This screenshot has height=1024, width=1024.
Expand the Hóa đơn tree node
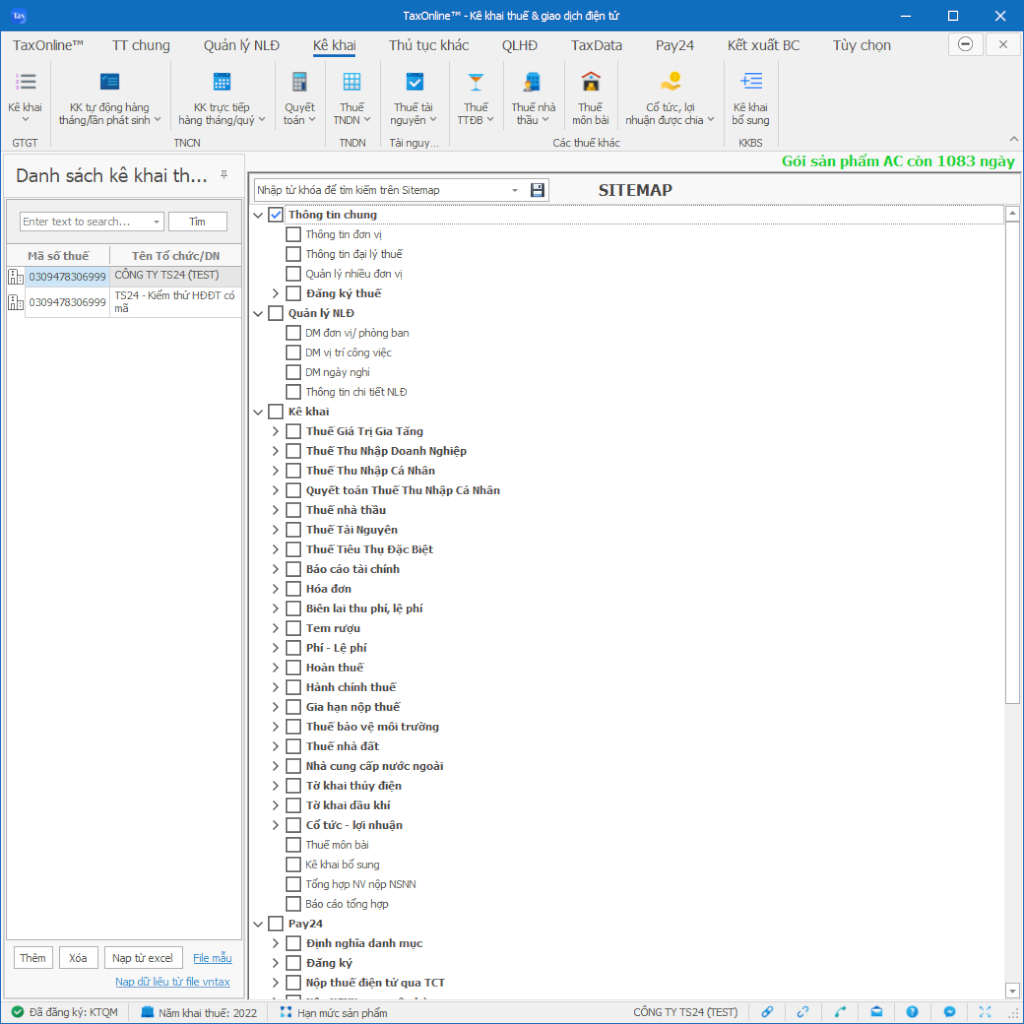click(x=276, y=589)
